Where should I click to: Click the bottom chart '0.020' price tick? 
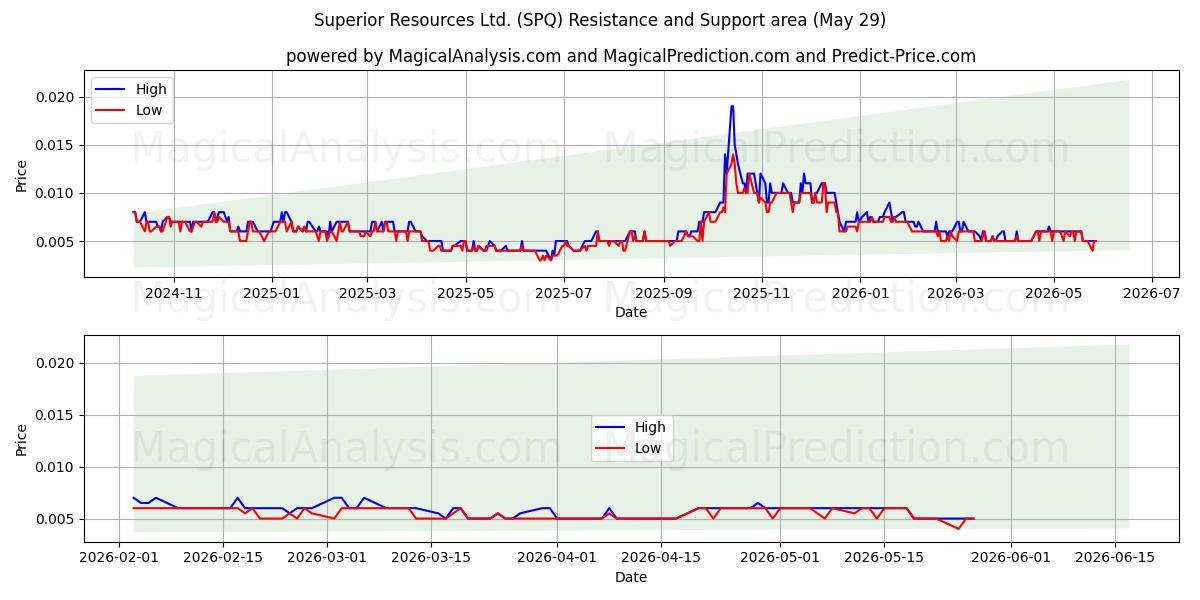[56, 363]
